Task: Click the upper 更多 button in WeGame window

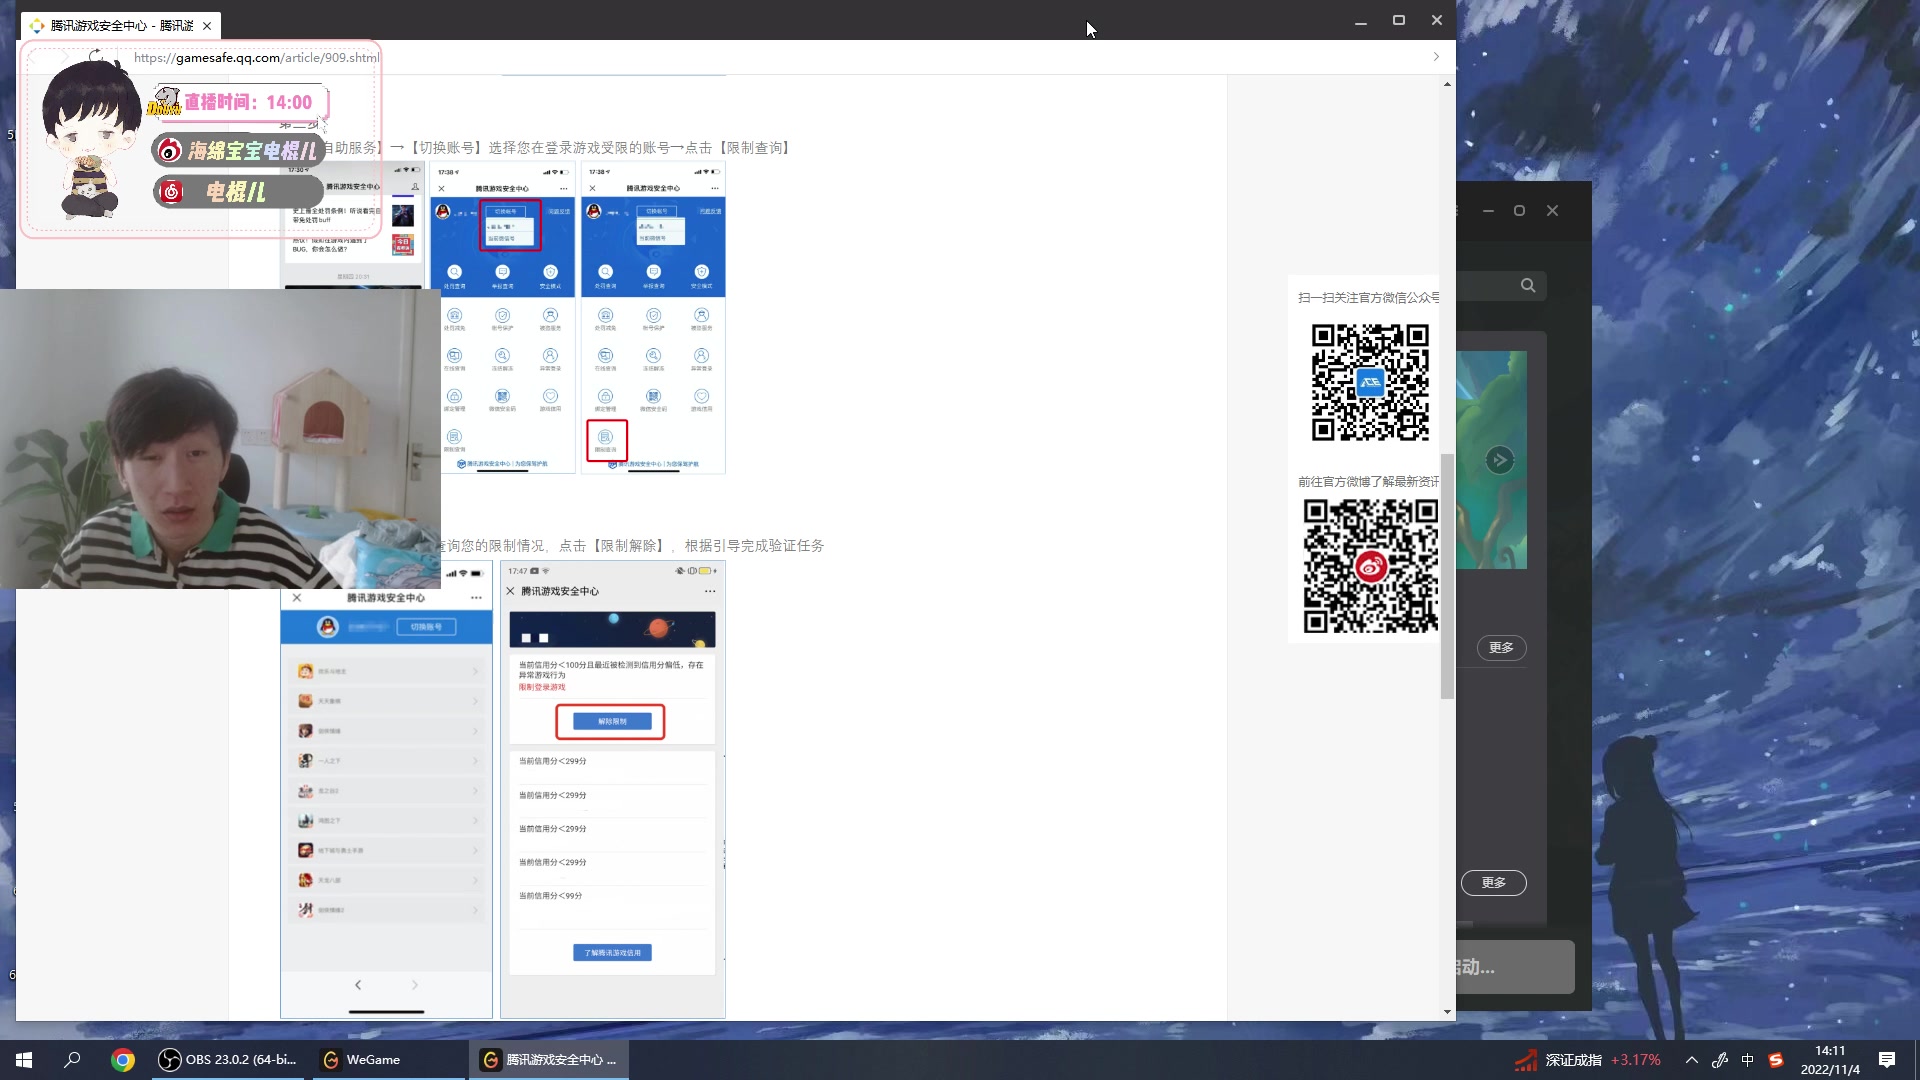Action: [1501, 648]
